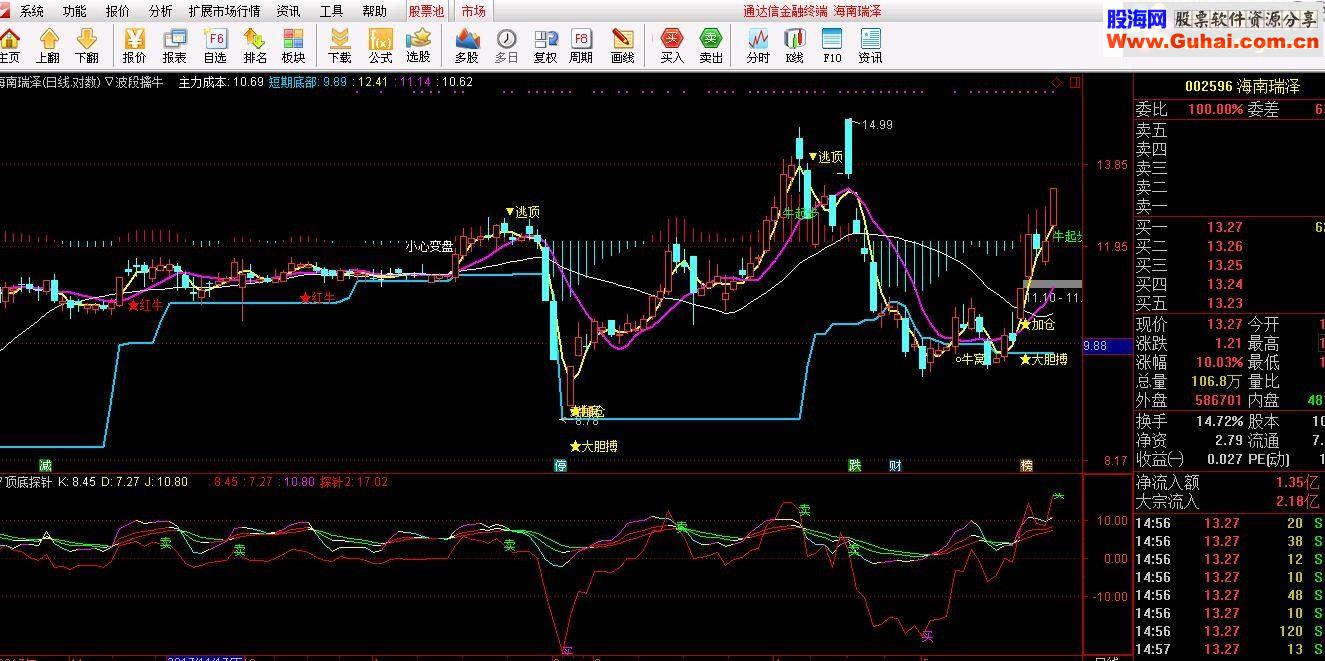Expand the 顶底探针 indicator dropdown
This screenshot has width=1325, height=661.
3,481
